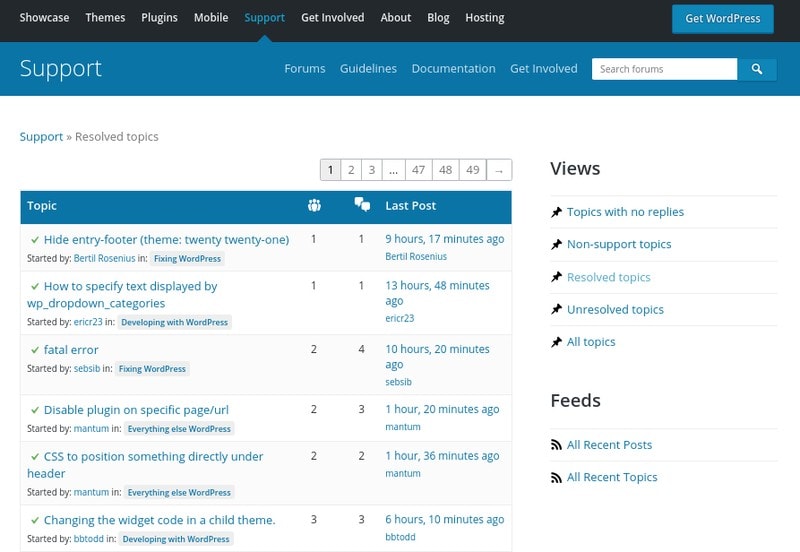Viewport: 800px width, 552px height.
Task: Open Plugins in top navigation
Action: 159,18
